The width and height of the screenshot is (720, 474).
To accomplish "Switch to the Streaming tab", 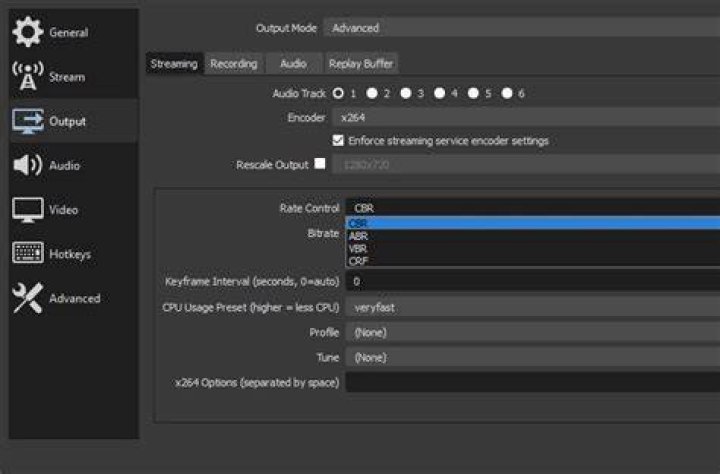I will (174, 64).
